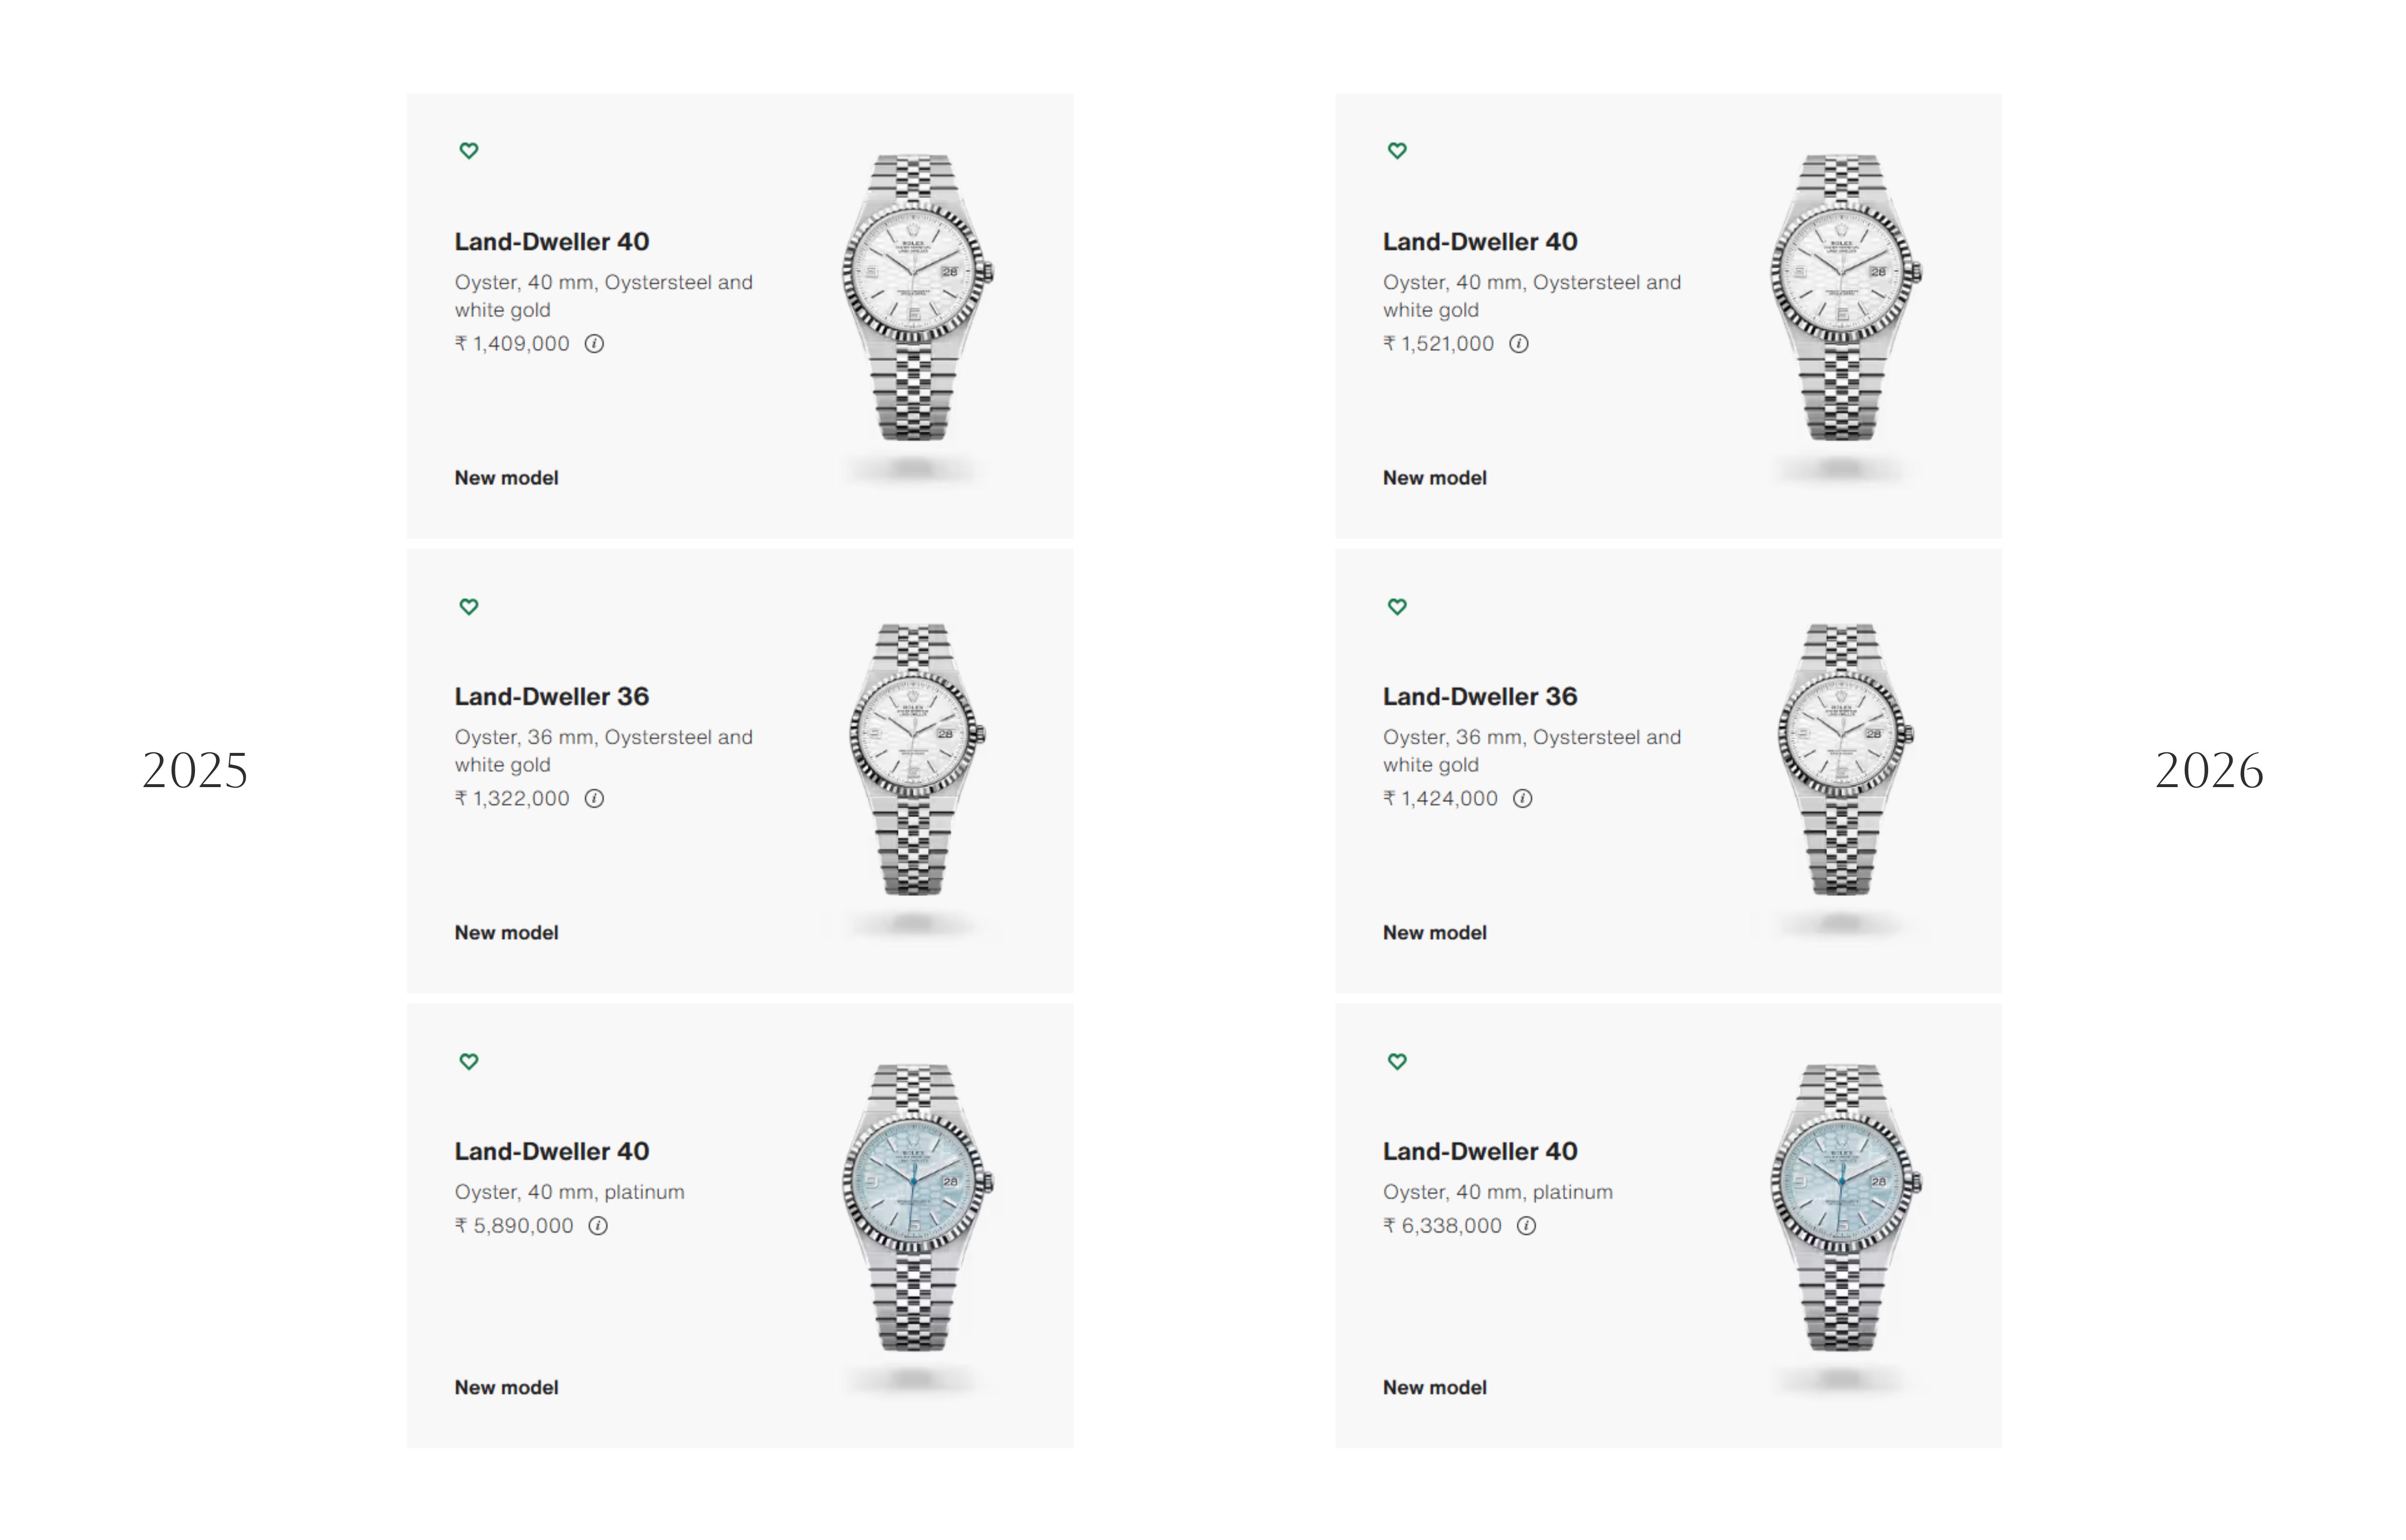Screen dimensions: 2406x1540
Task: Click heart icon on 2026 Land-Dweller 36 card
Action: [x=1397, y=606]
